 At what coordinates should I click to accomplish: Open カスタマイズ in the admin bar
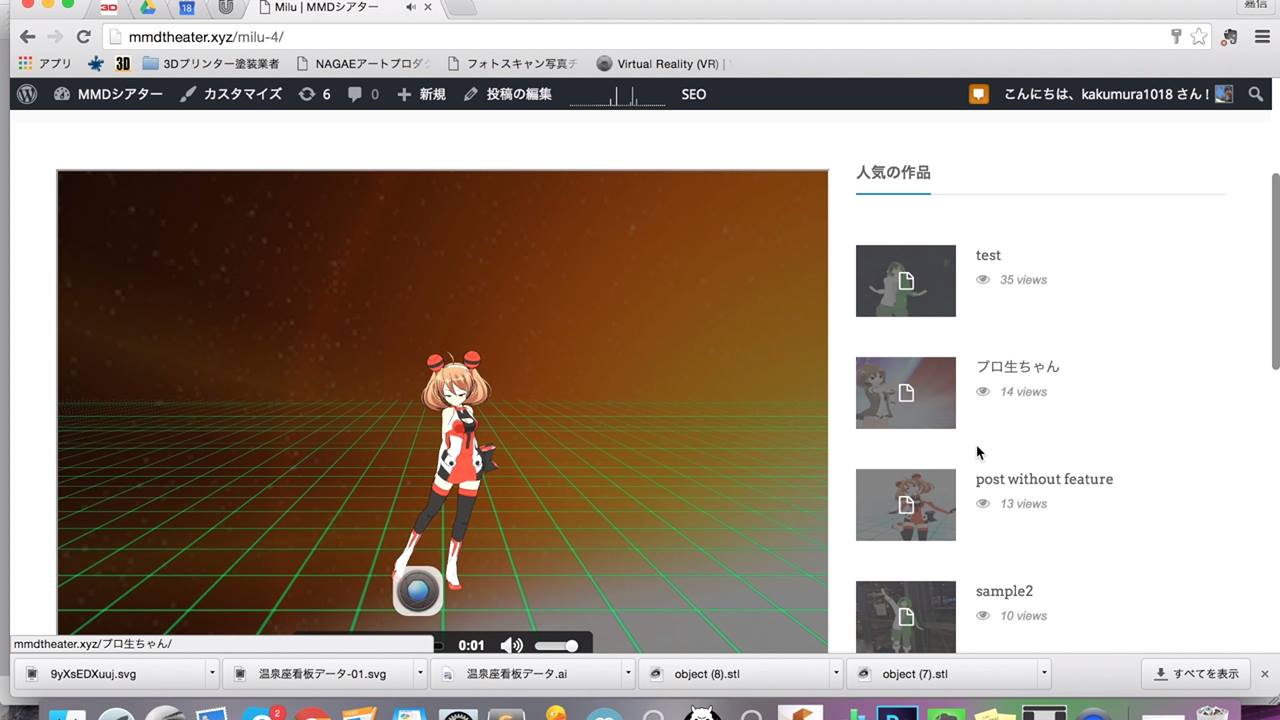(231, 94)
